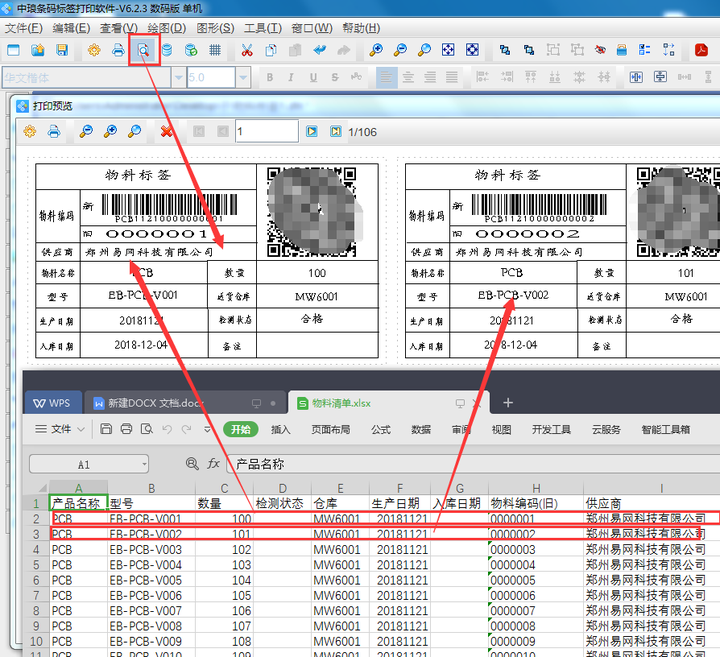Open the database settings icon

click(167, 50)
